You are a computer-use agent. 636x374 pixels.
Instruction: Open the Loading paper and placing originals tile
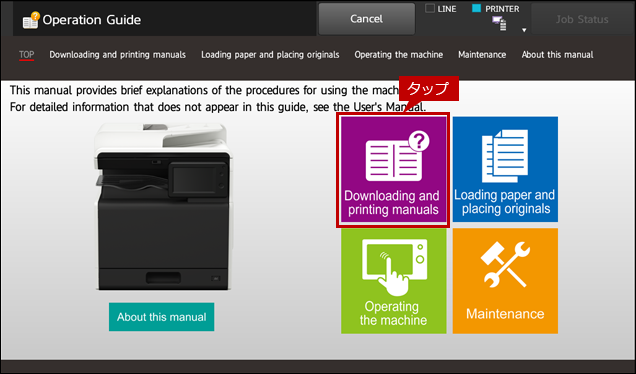pyautogui.click(x=505, y=170)
